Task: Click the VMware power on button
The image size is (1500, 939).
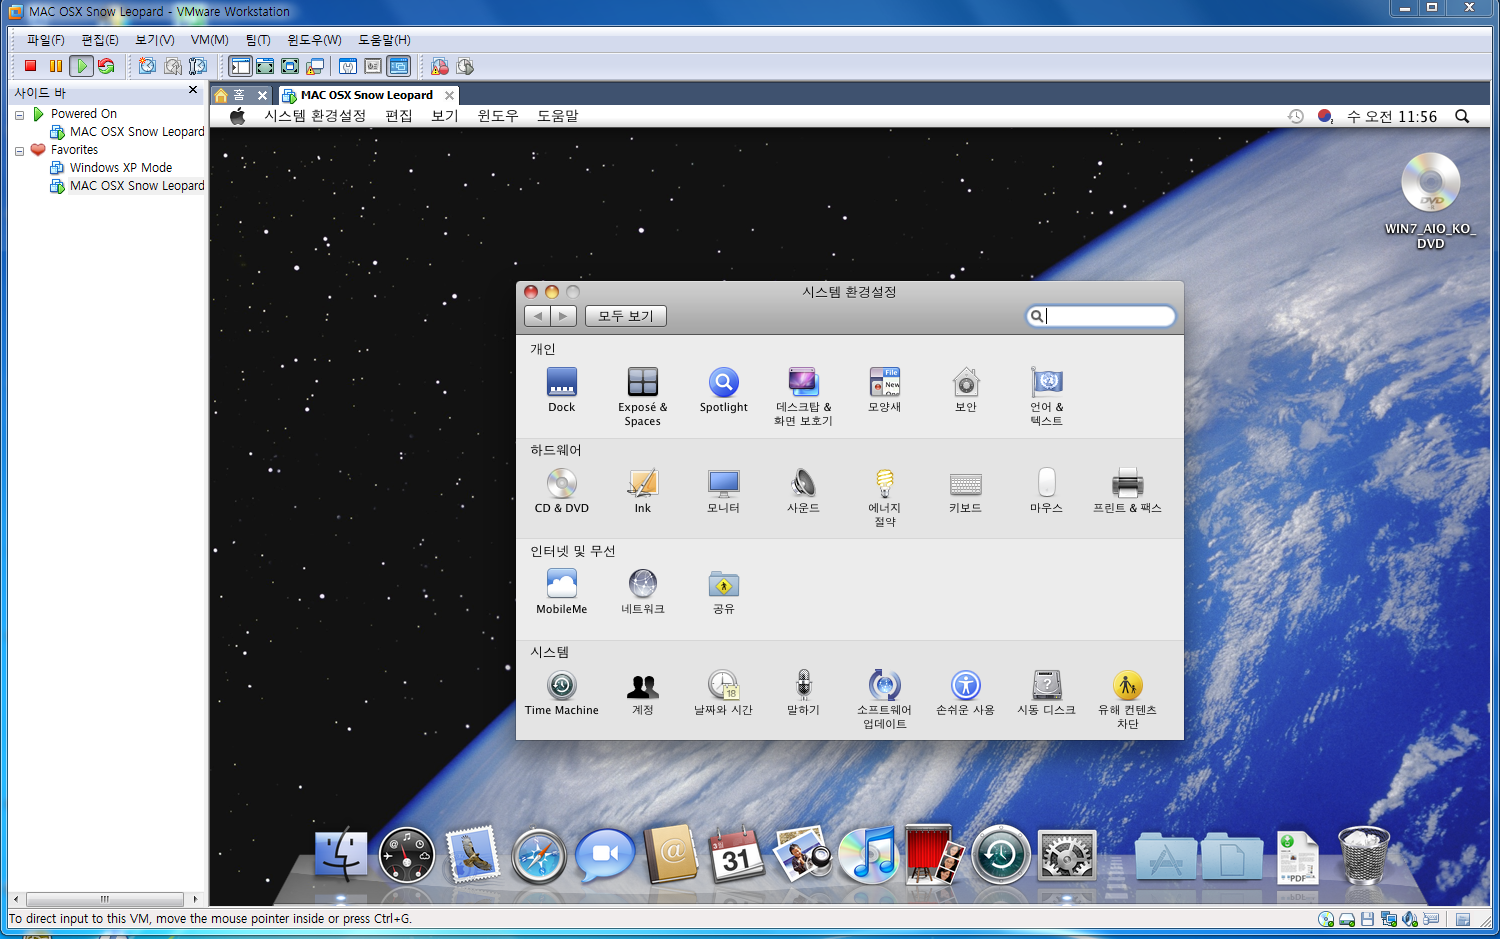Action: pos(81,66)
